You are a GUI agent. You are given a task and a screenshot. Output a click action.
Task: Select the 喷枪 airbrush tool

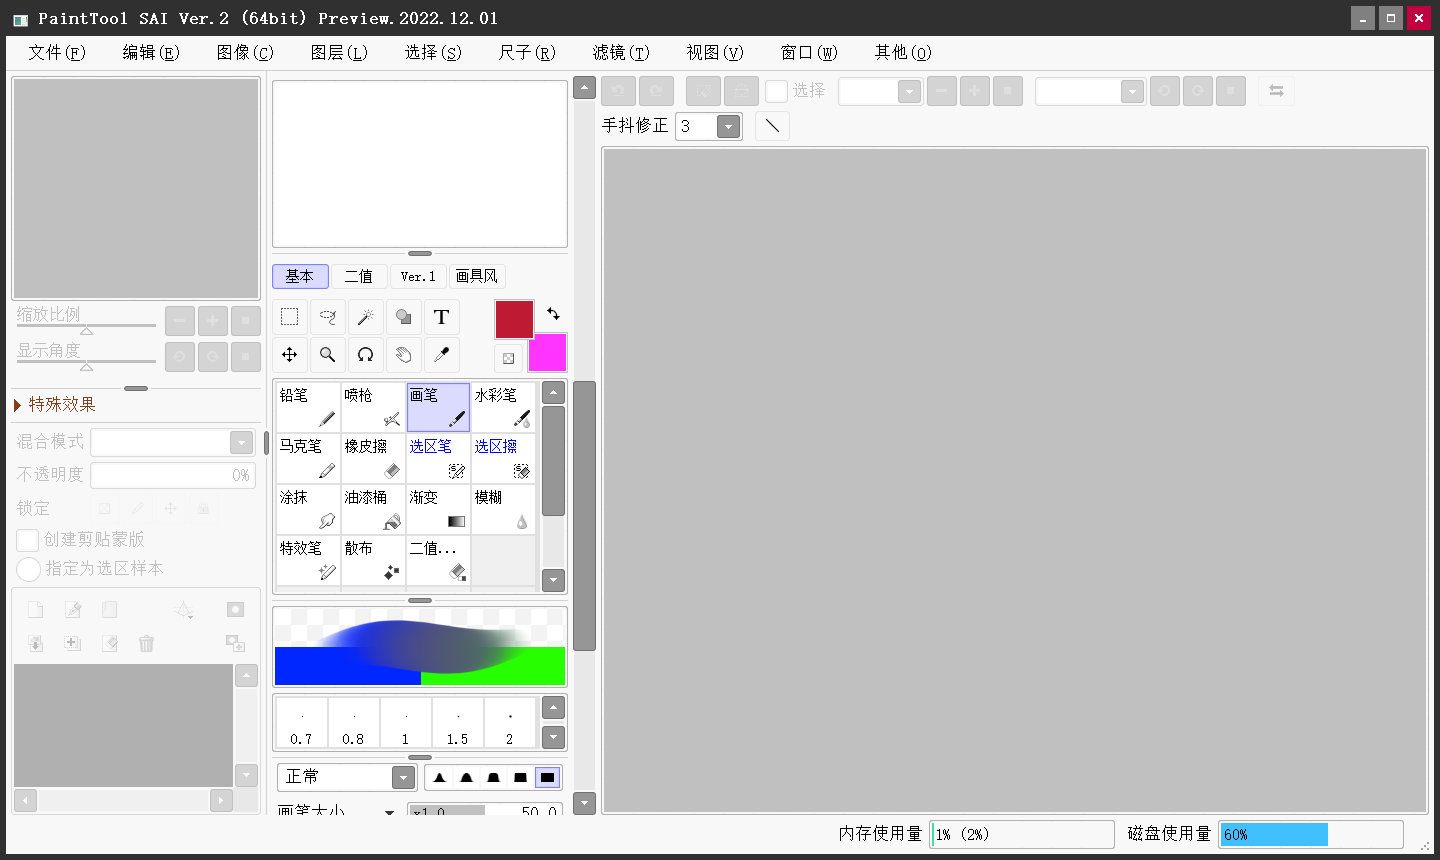pos(373,408)
